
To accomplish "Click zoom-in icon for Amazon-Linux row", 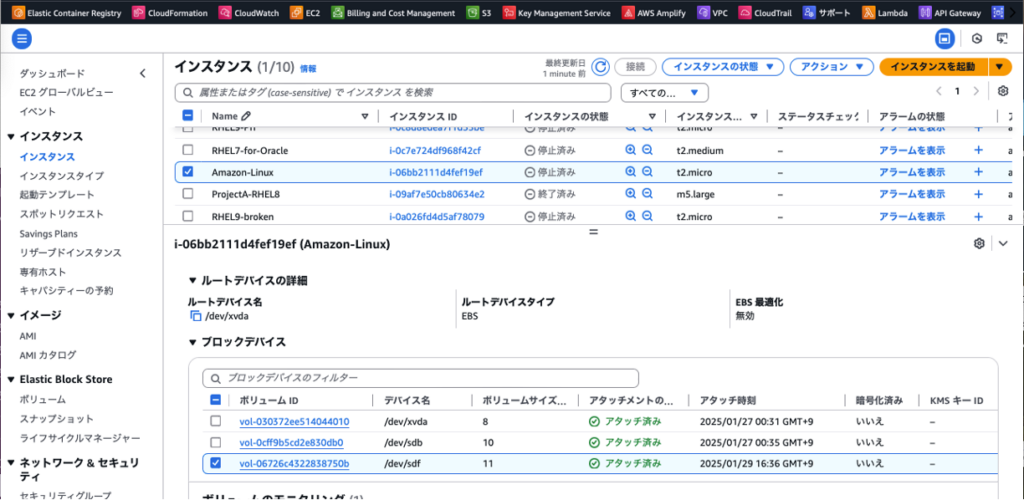I will 630,172.
